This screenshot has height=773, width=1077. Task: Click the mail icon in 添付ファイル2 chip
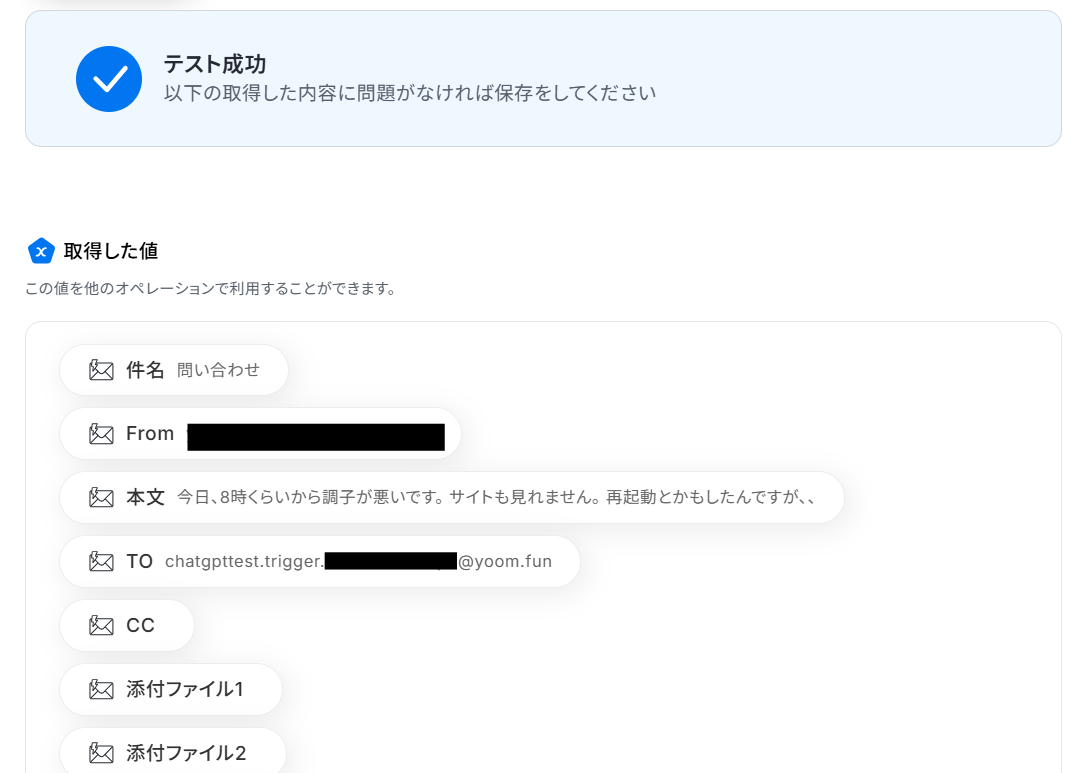(102, 753)
